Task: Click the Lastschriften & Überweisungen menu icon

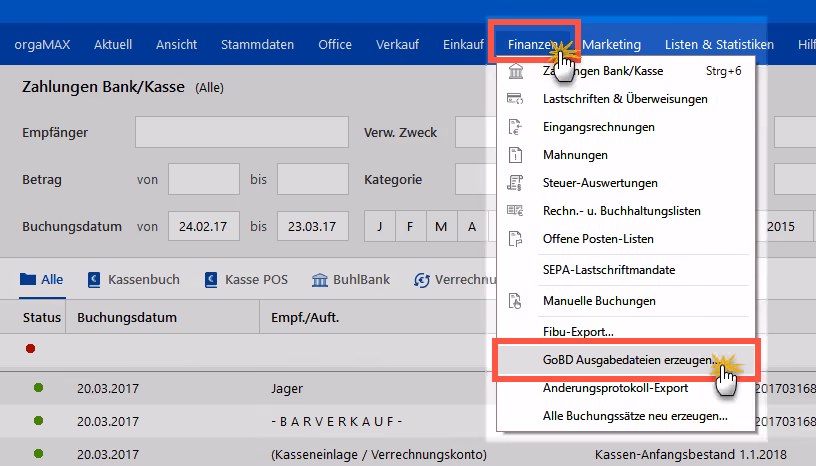Action: pyautogui.click(x=515, y=98)
